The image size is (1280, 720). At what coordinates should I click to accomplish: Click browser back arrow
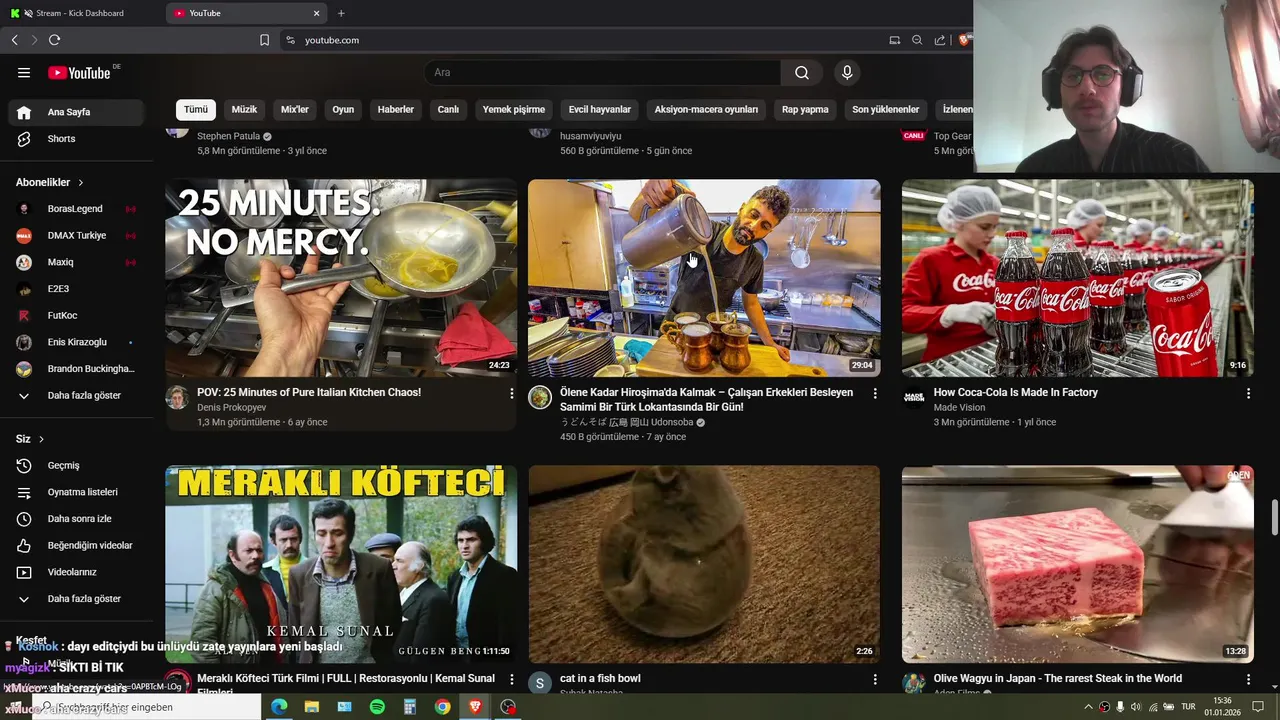14,40
